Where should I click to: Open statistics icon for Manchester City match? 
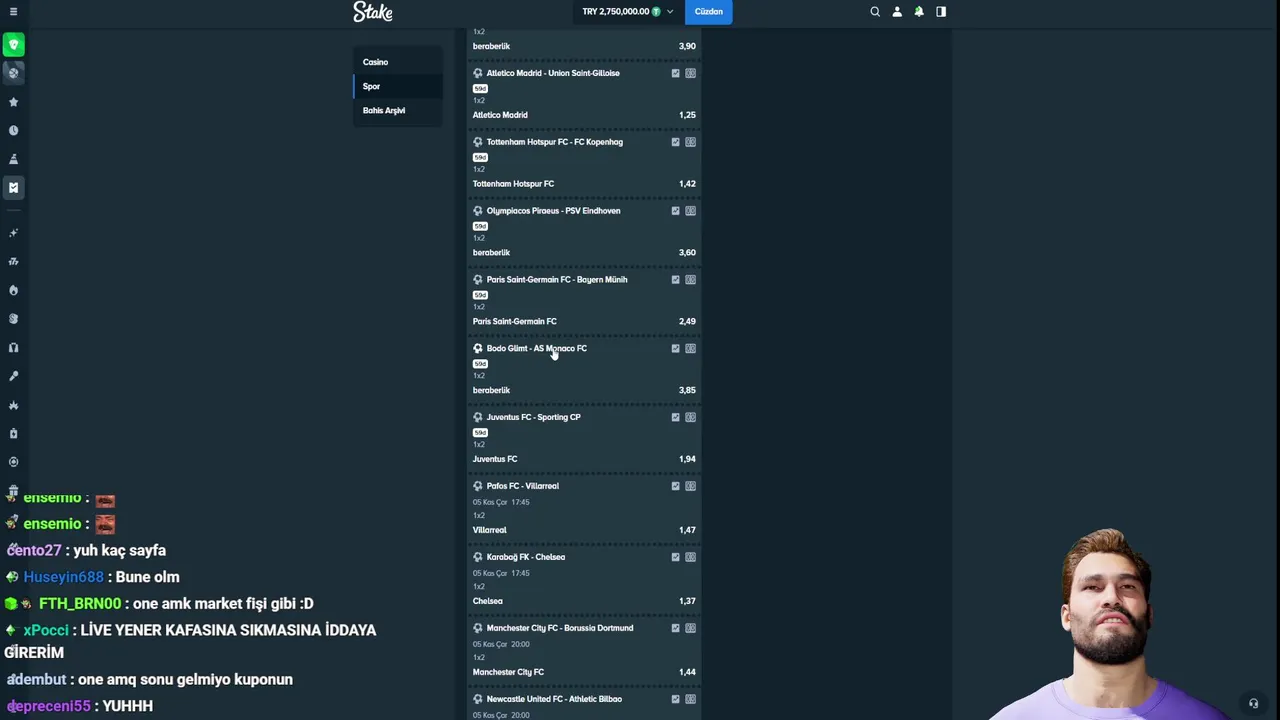(675, 628)
